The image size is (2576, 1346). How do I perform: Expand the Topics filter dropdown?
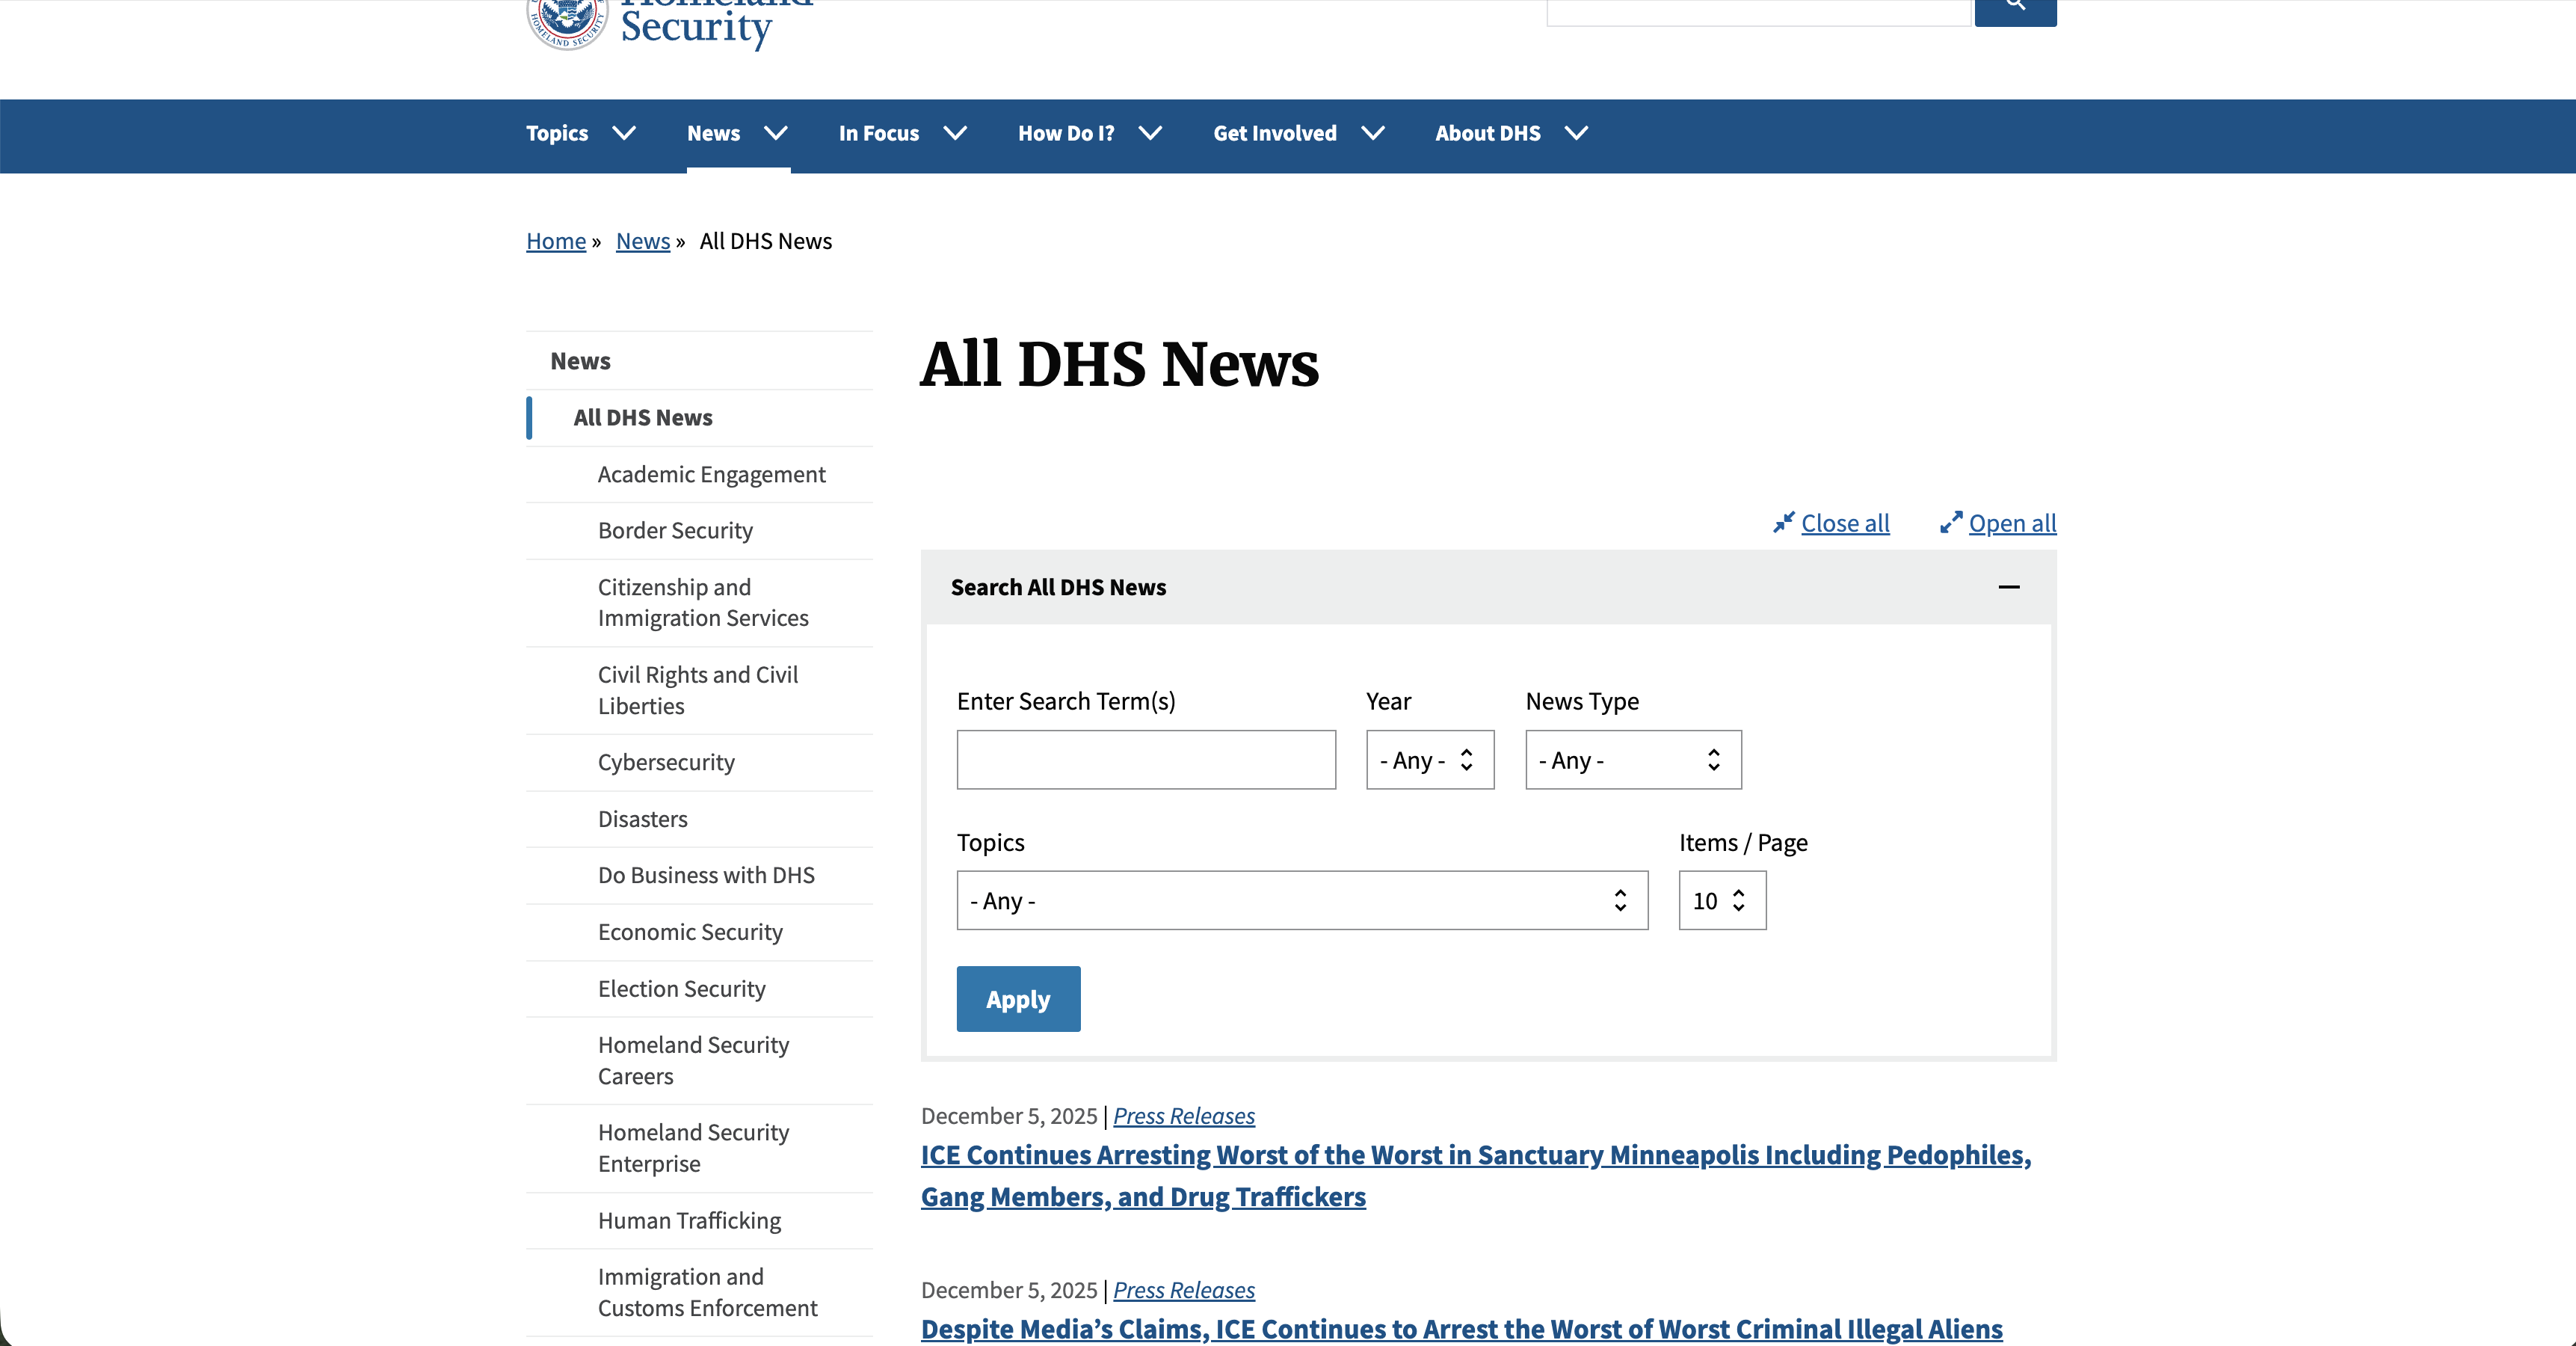click(x=1301, y=901)
